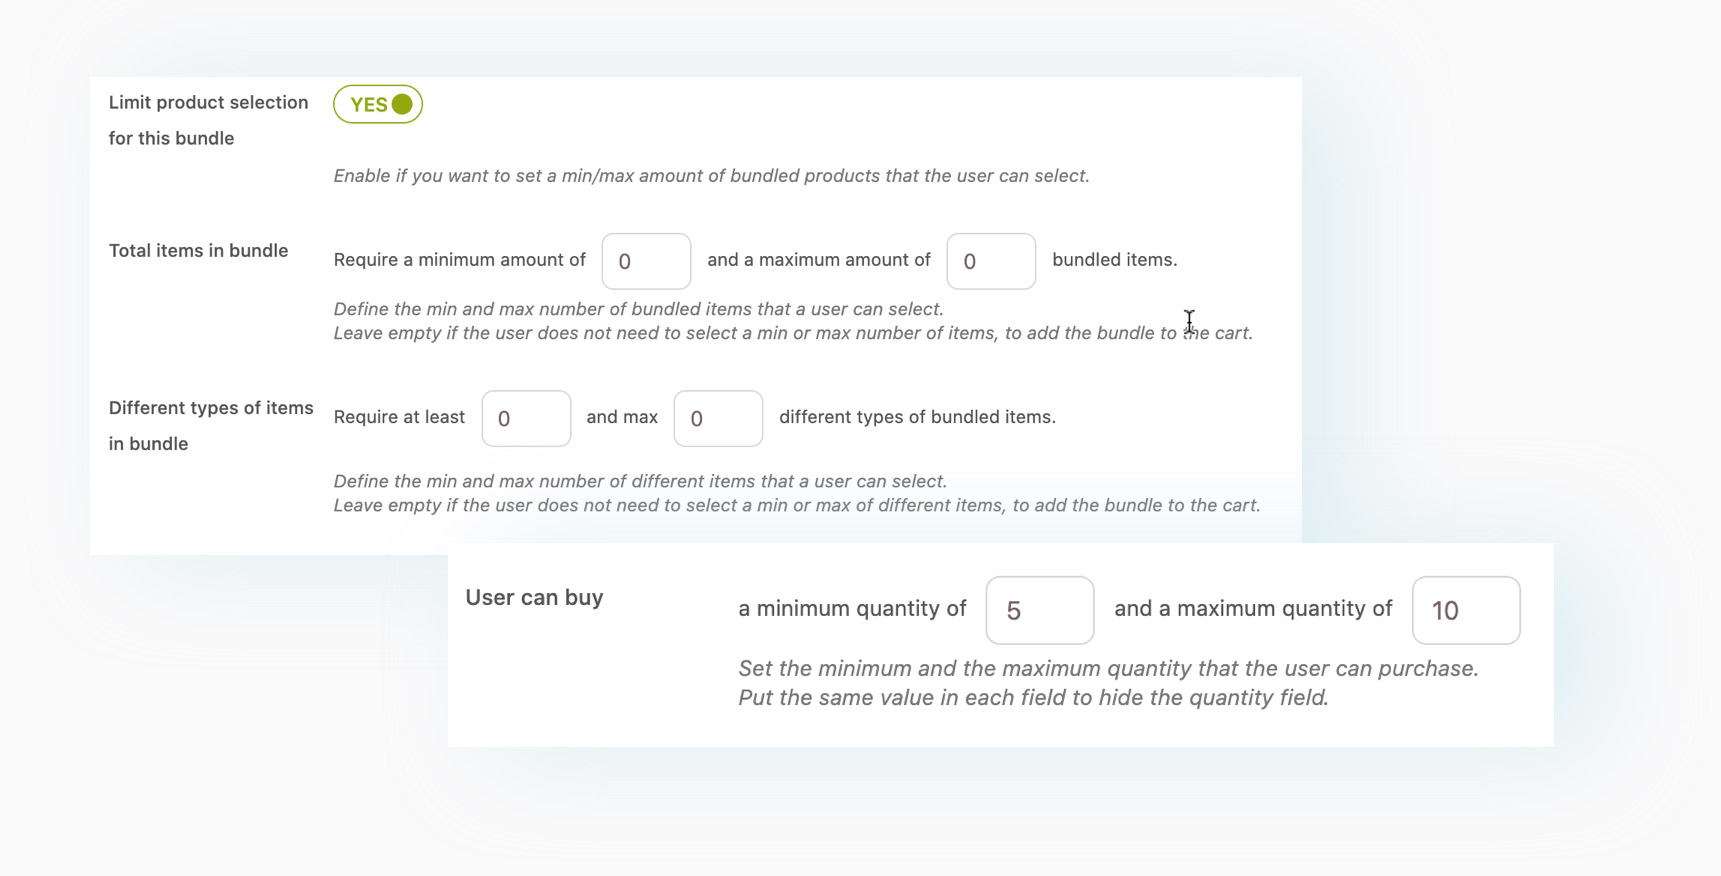Click 'Set the minimum and the maximum quantity' hint
This screenshot has width=1721, height=876.
click(1108, 669)
